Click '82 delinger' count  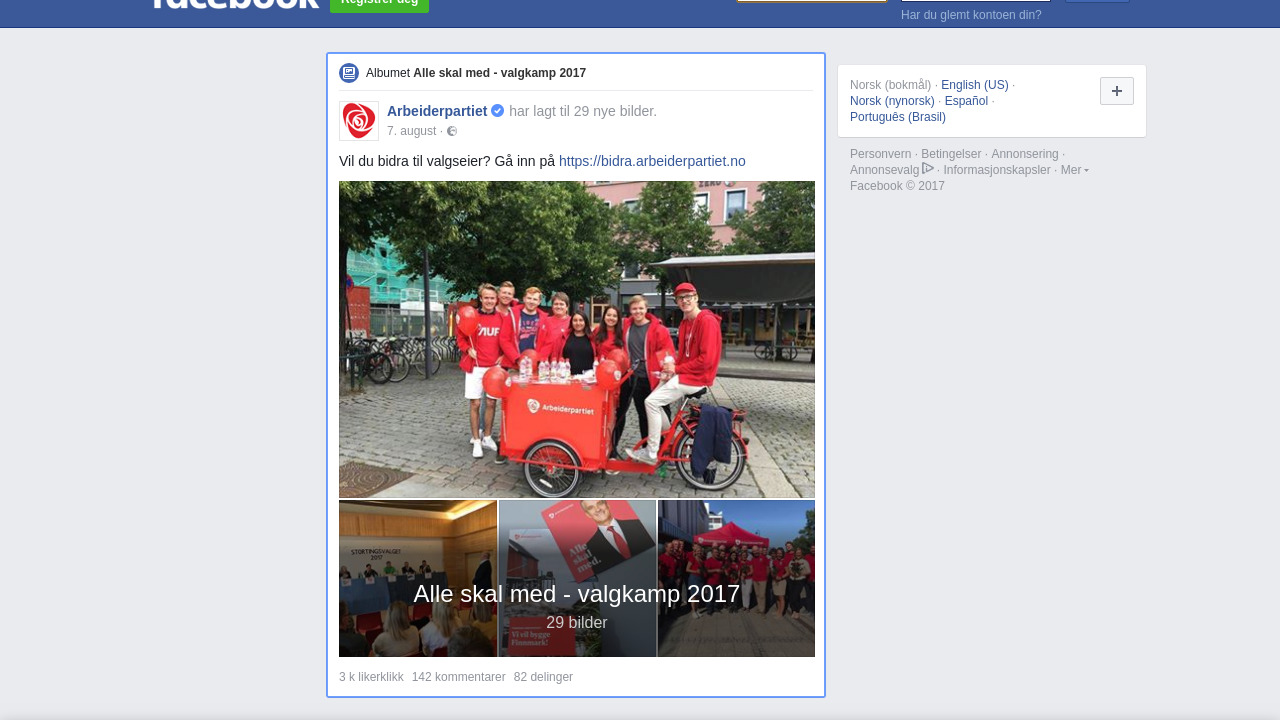click(543, 677)
